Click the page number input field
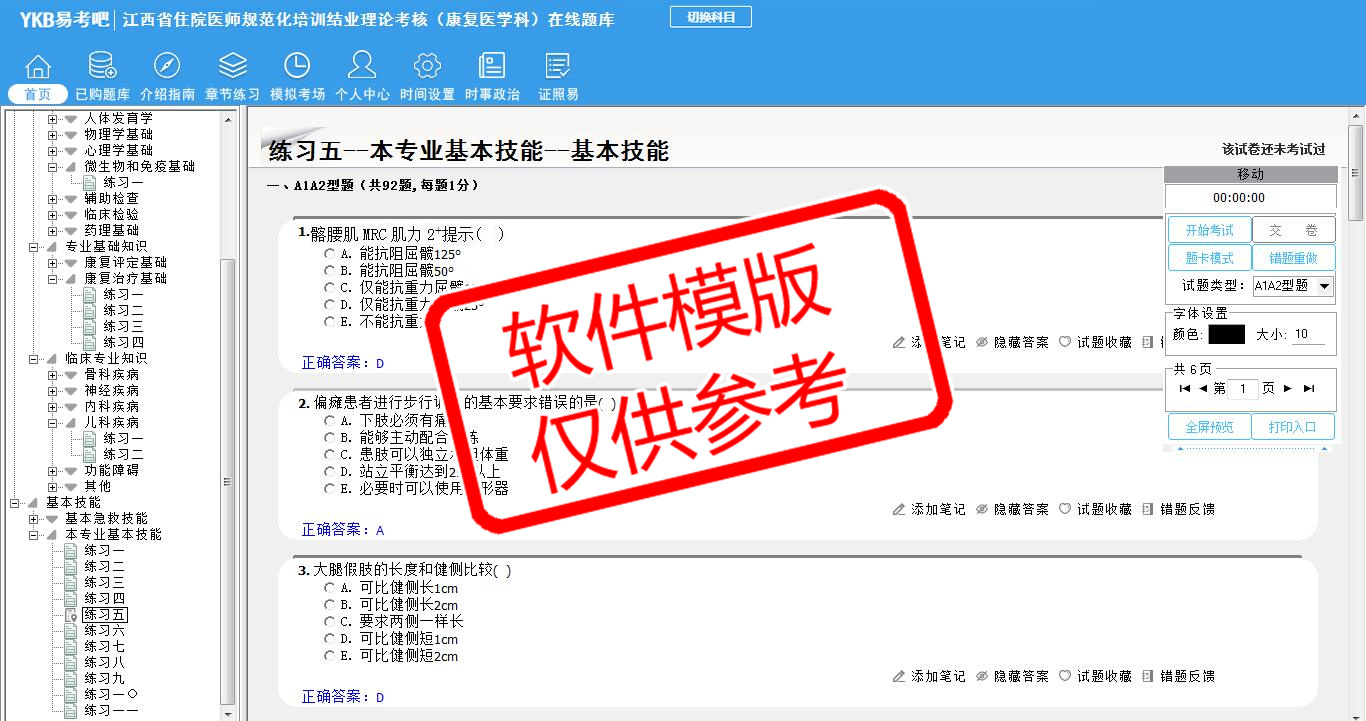 point(1242,389)
